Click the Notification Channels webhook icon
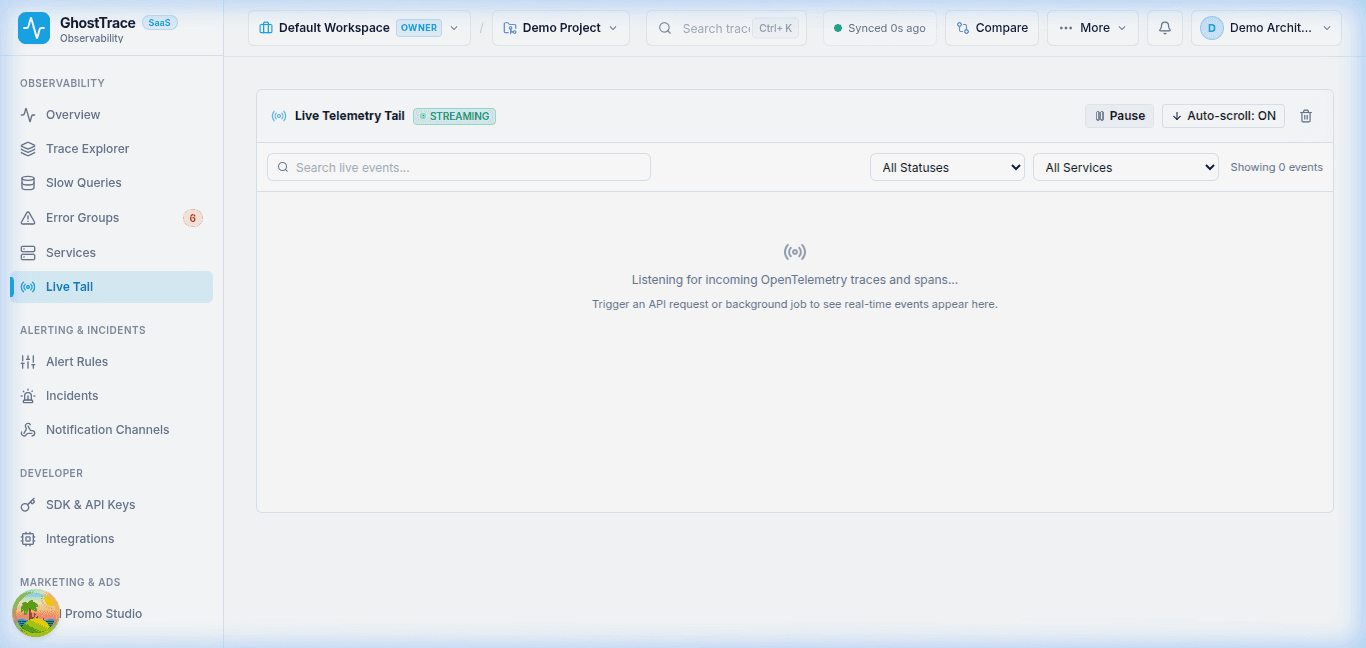The width and height of the screenshot is (1366, 648). click(x=28, y=430)
